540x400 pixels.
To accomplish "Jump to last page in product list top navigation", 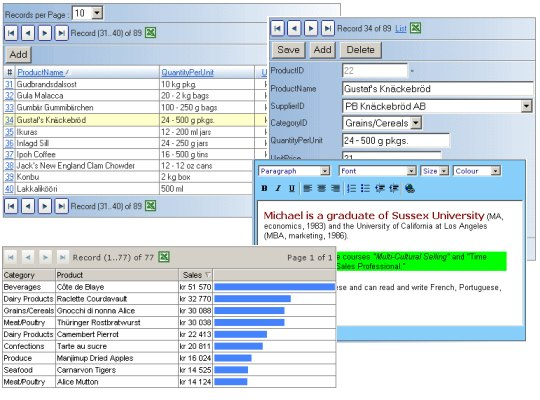I will click(x=62, y=33).
